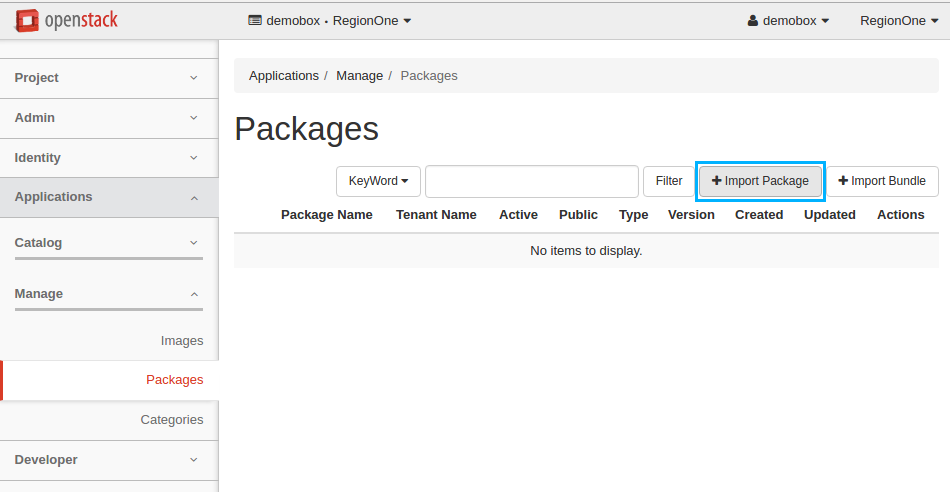Expand the Admin sidebar section

point(108,118)
